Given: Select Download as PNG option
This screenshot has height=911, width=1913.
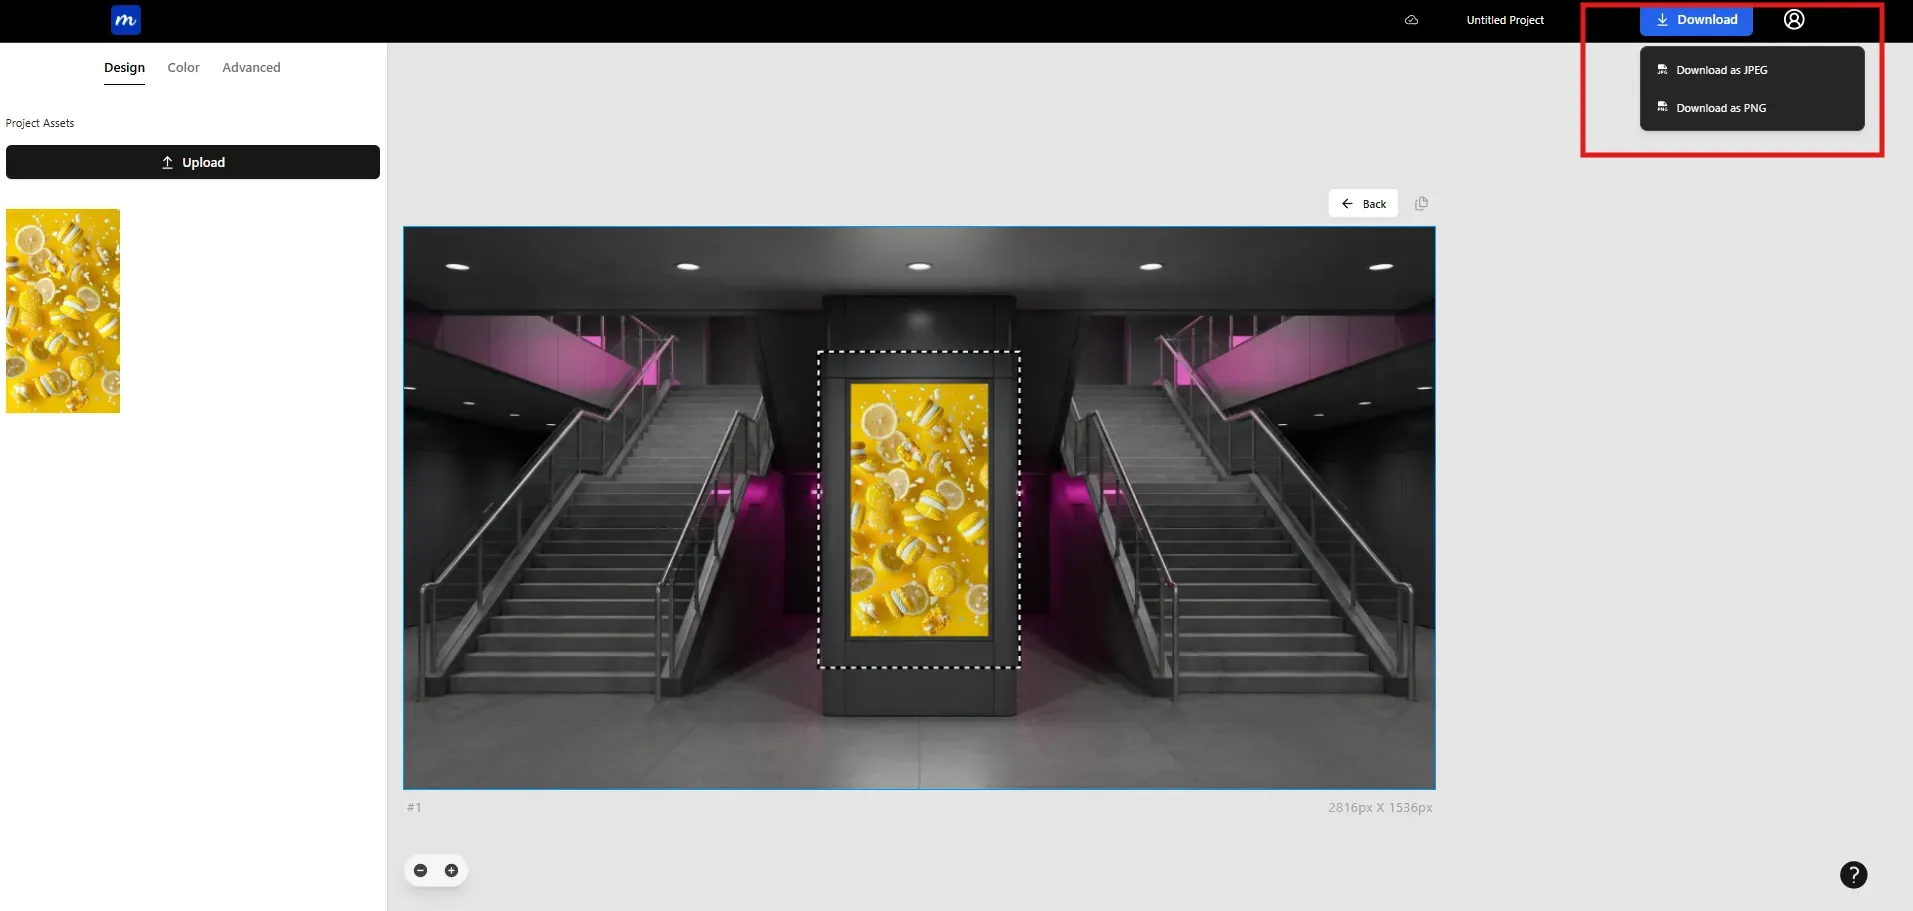Looking at the screenshot, I should (x=1719, y=107).
